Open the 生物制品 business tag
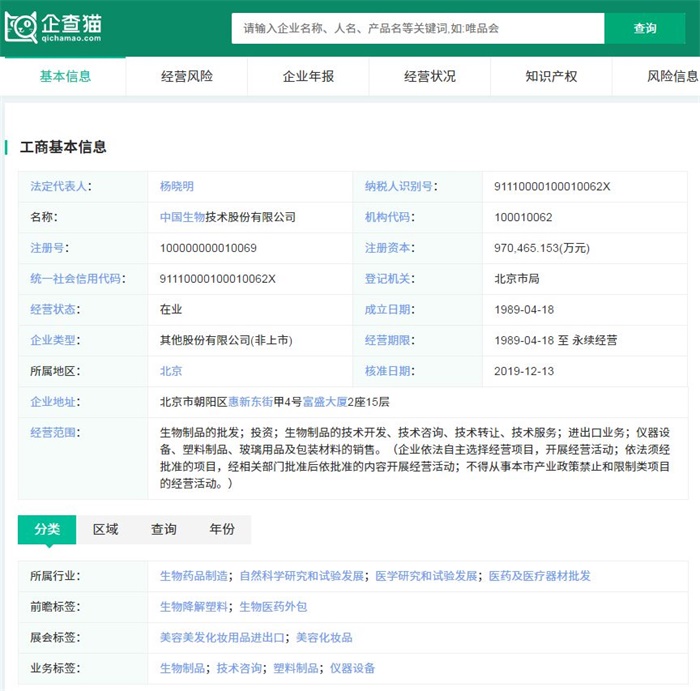Viewport: 700px width, 691px height. pos(182,668)
